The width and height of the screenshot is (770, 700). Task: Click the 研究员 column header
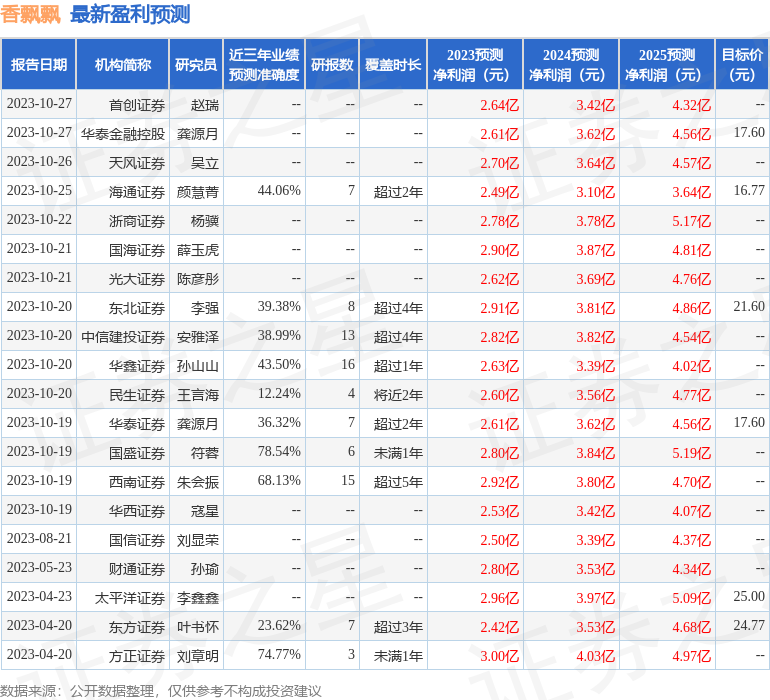click(196, 64)
